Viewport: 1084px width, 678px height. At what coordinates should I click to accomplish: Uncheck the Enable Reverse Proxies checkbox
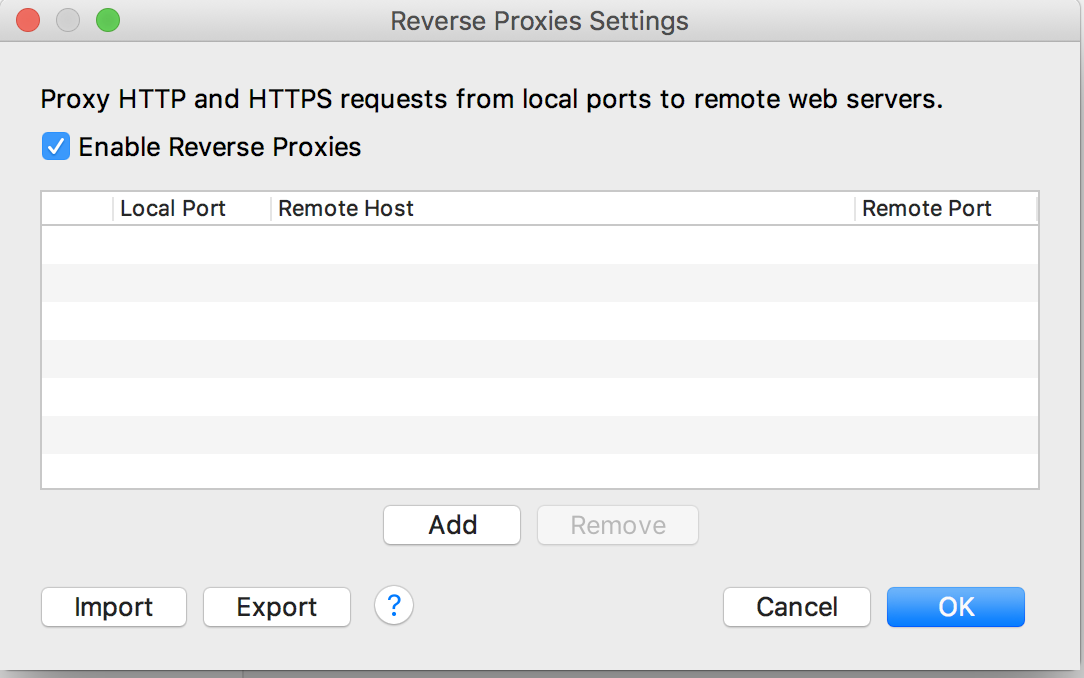point(55,147)
